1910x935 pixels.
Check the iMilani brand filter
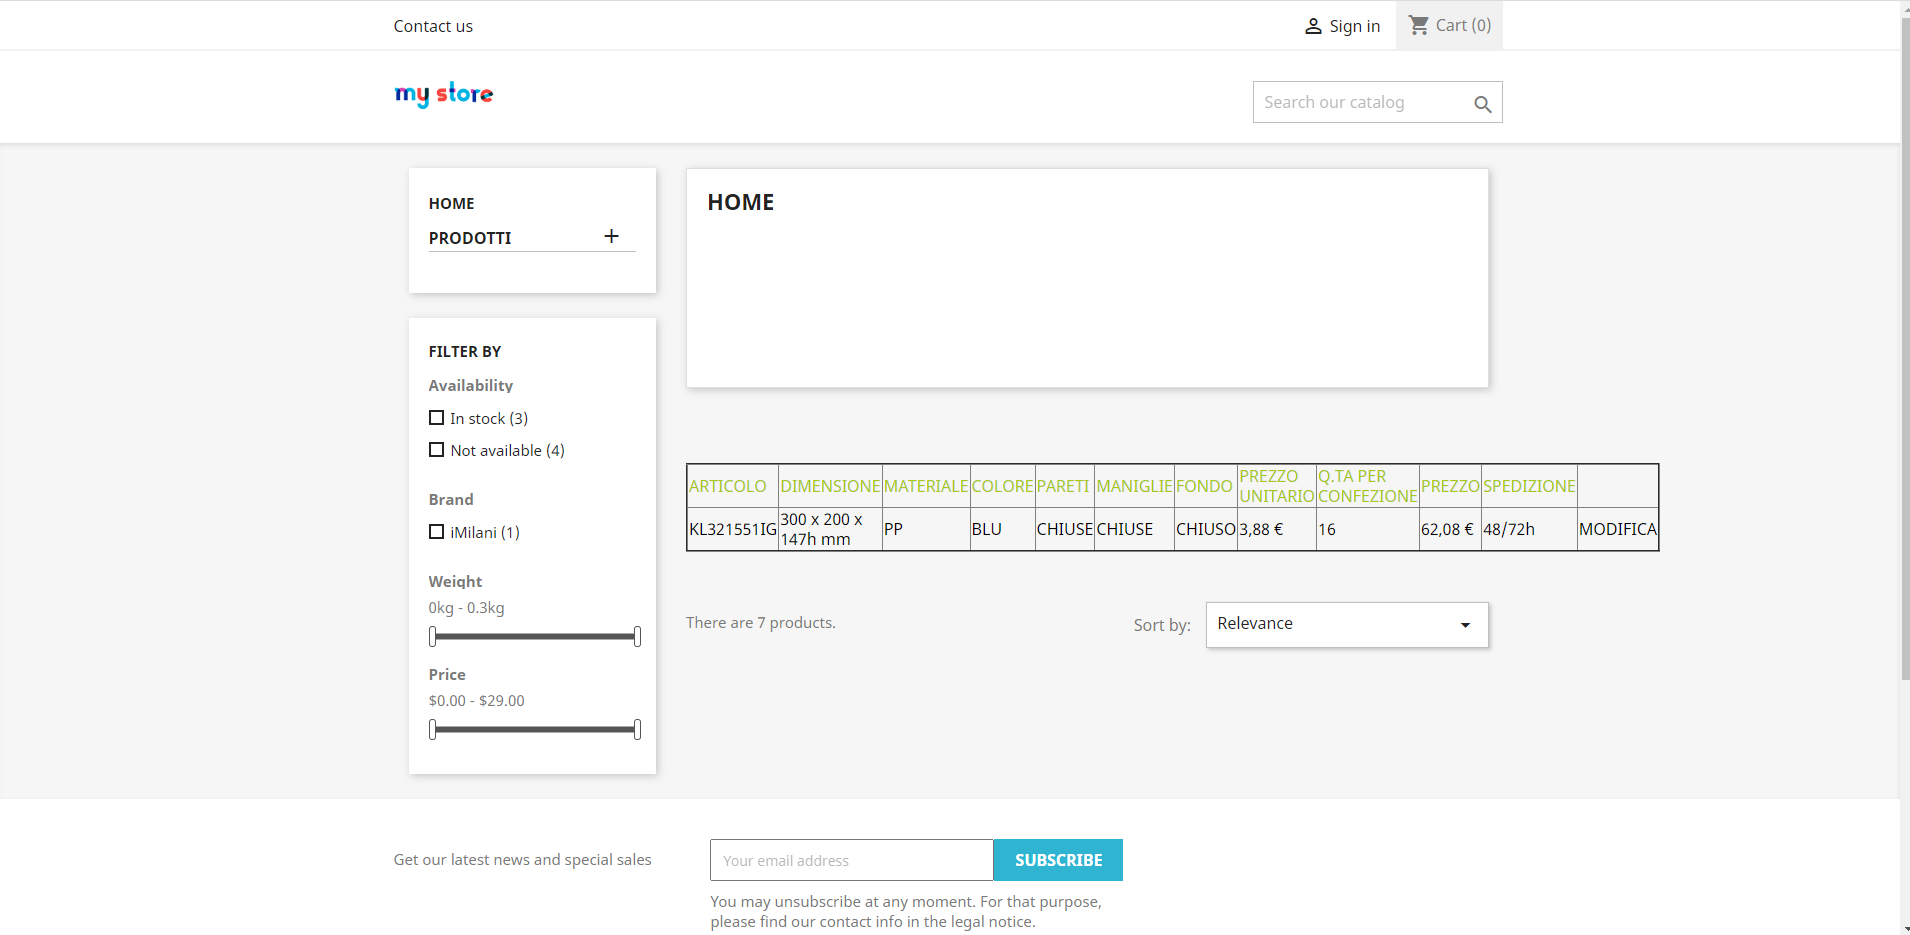point(436,532)
